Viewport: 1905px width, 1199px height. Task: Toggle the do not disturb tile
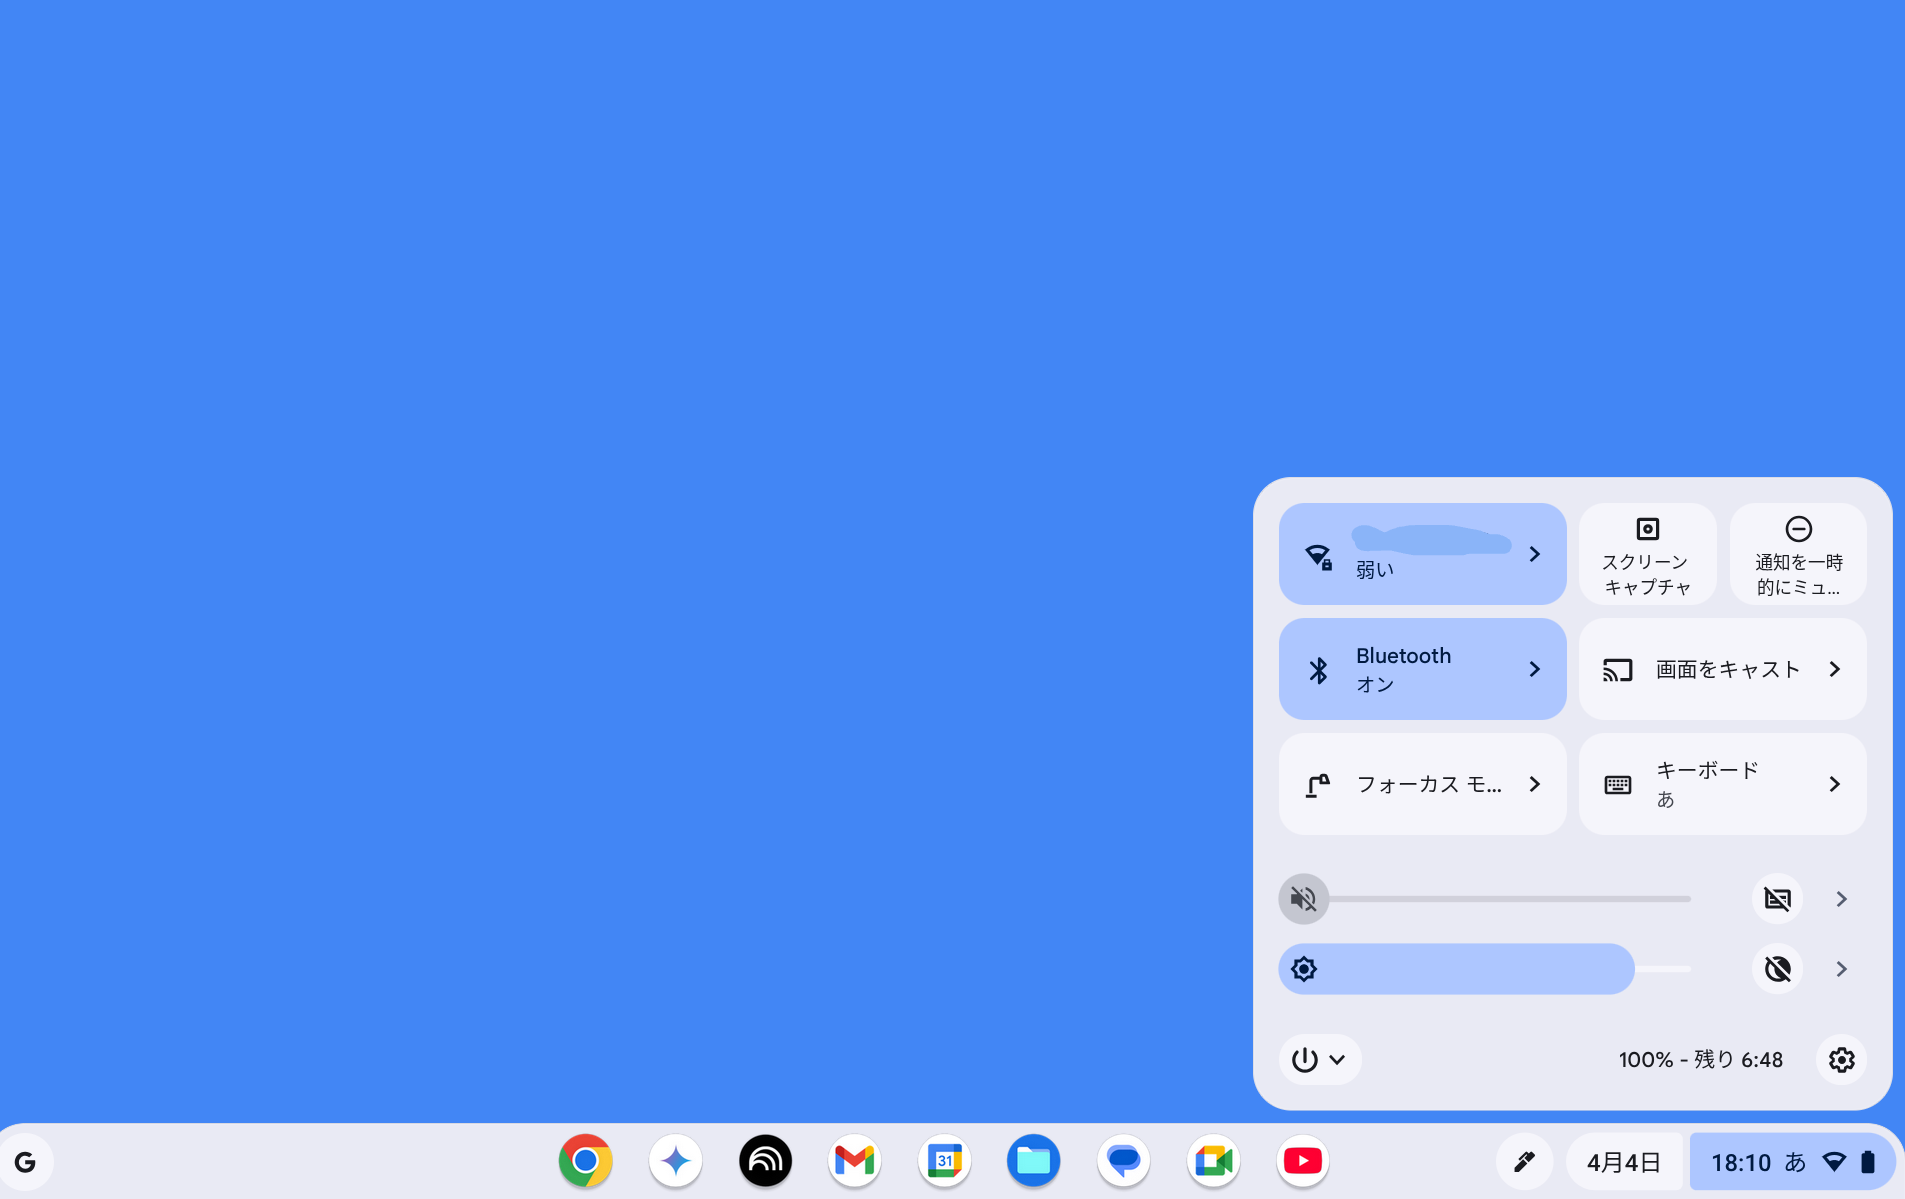click(x=1797, y=554)
